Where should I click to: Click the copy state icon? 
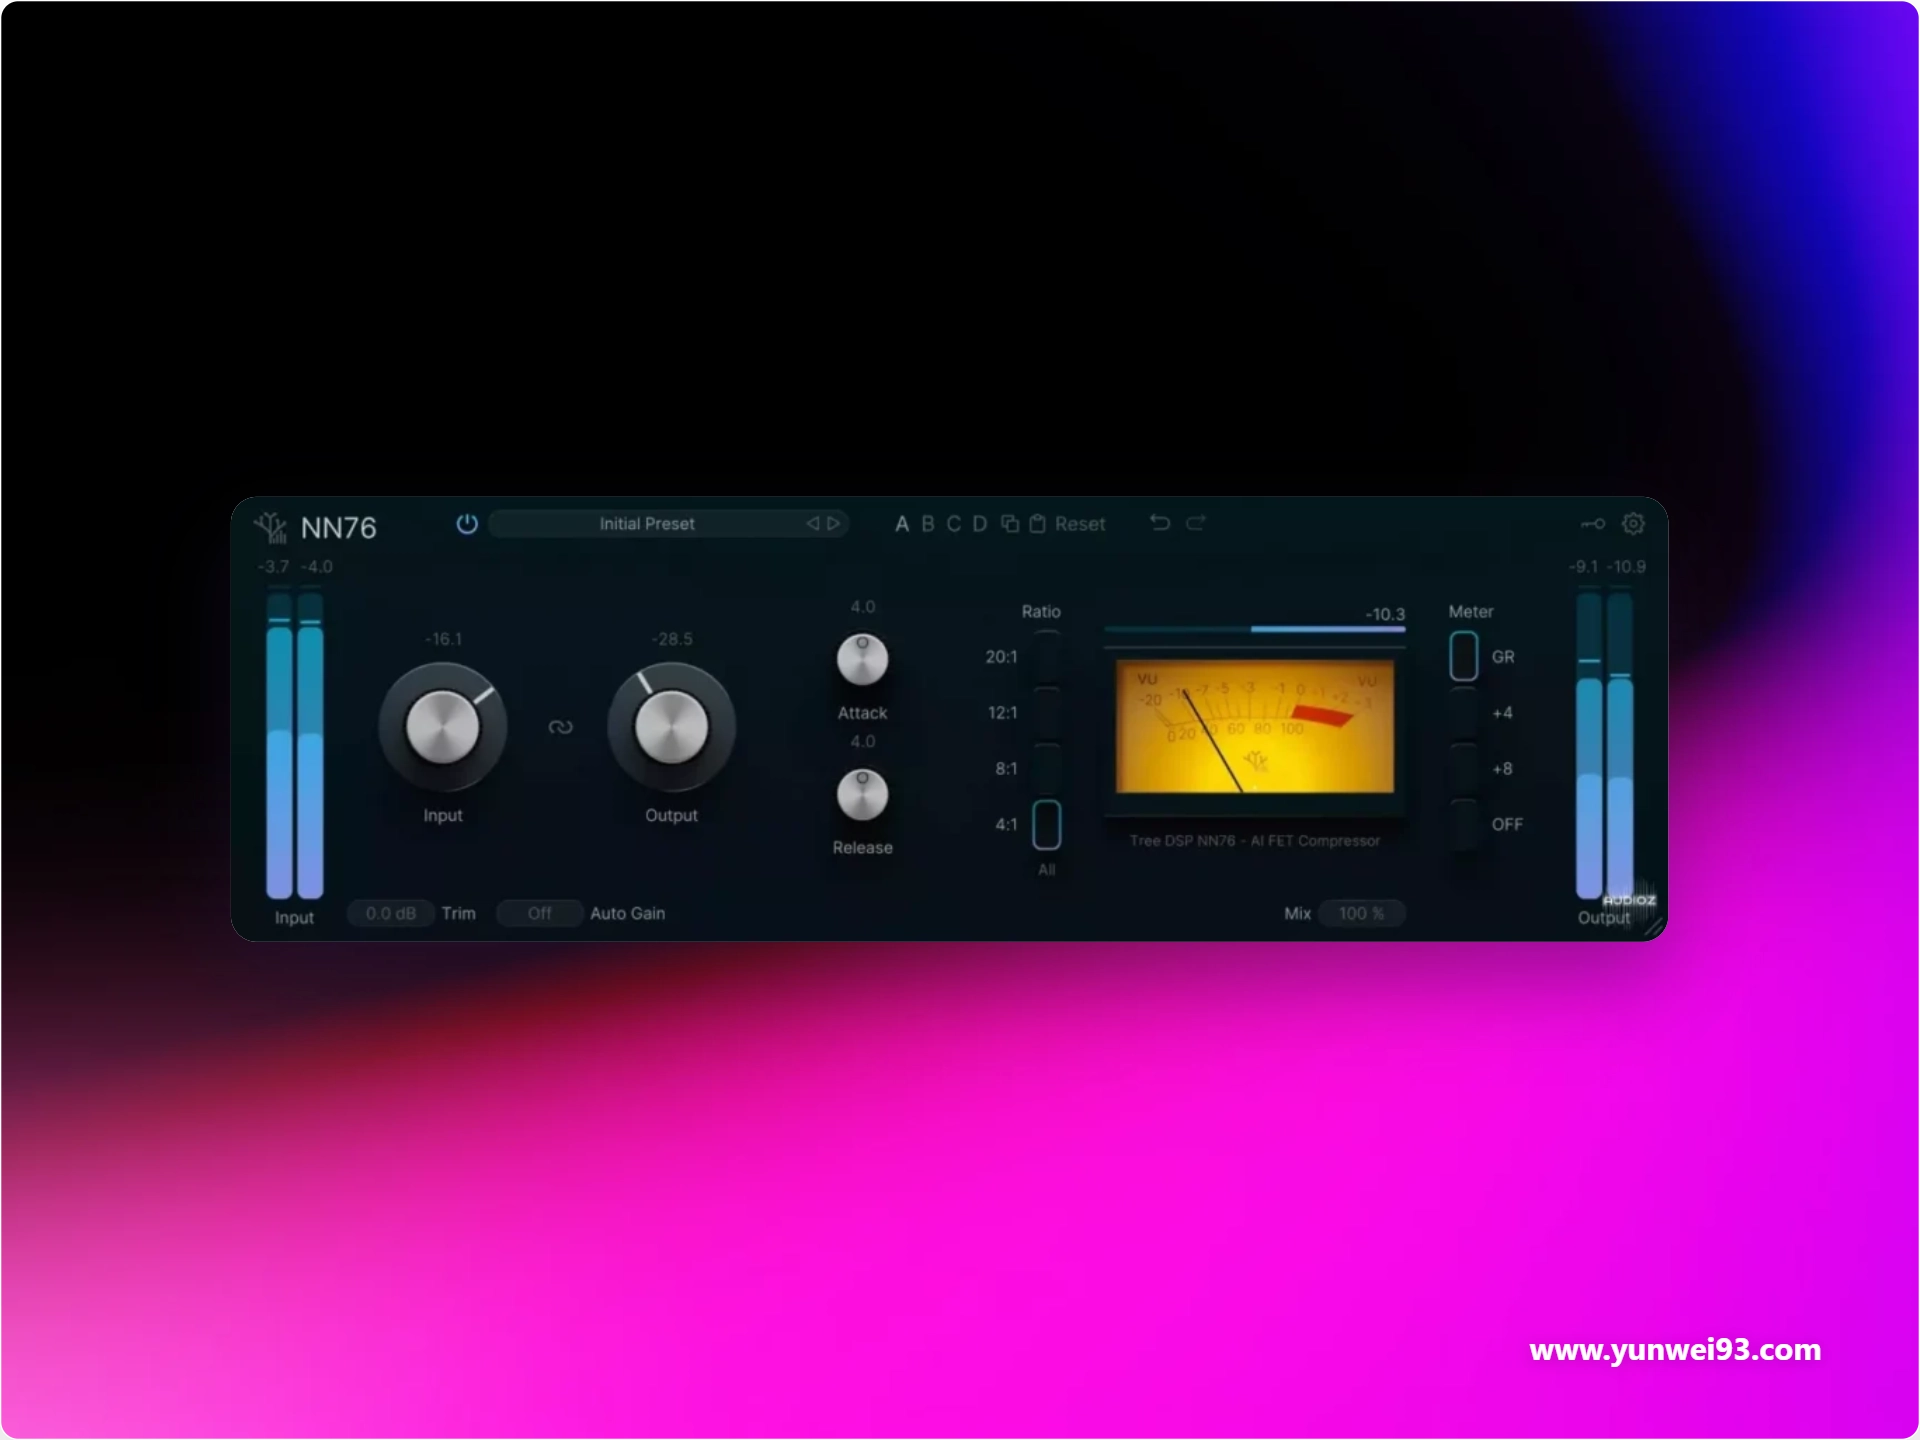tap(1010, 524)
